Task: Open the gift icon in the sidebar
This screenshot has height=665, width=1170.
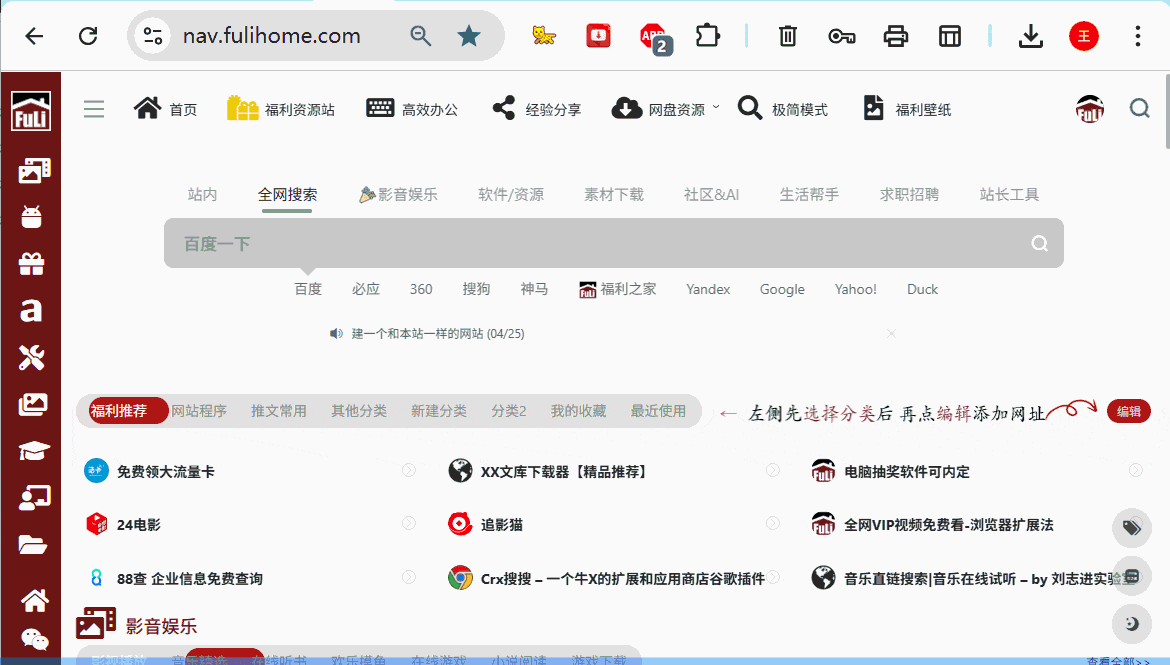Action: (x=33, y=262)
